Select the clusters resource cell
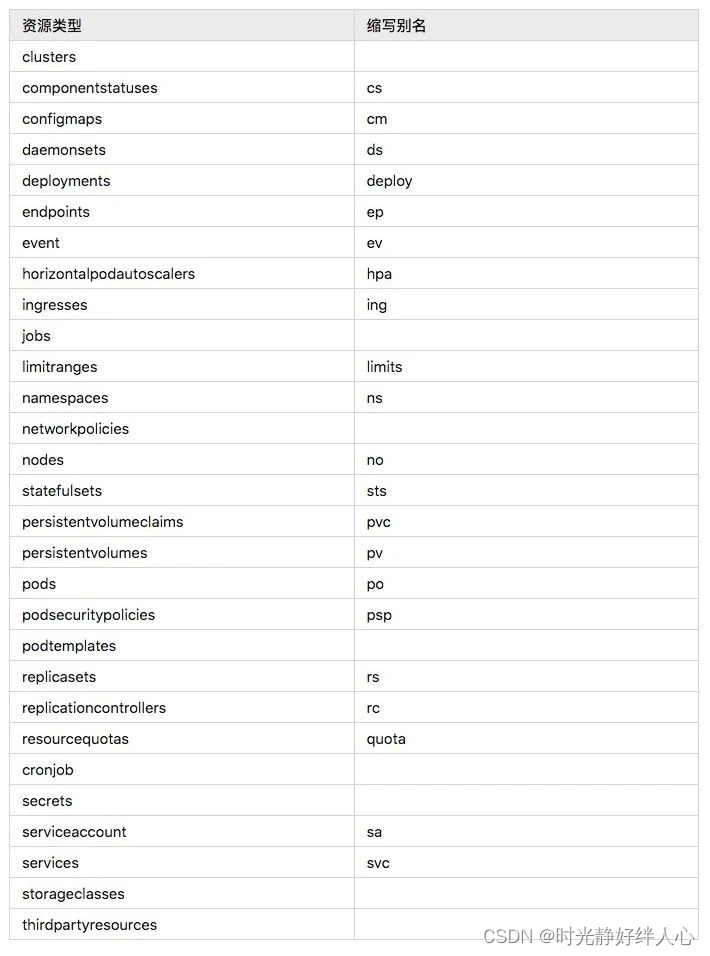Viewport: 710px width, 956px height. tap(49, 57)
